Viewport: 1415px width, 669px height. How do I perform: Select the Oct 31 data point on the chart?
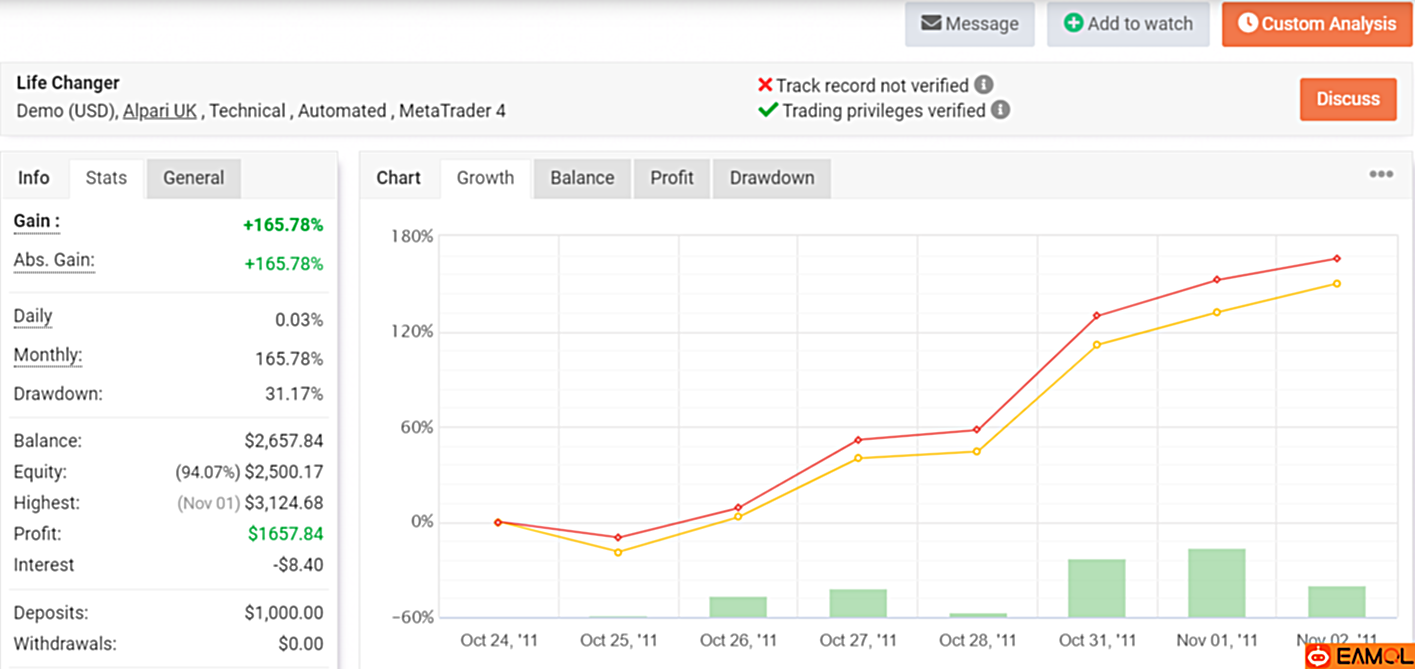coord(1097,314)
